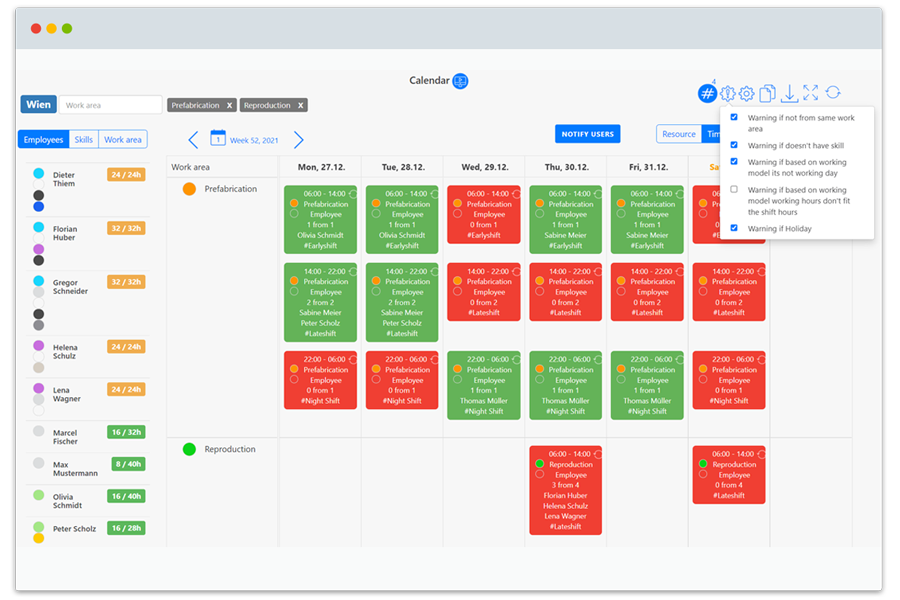Uncheck Warning if not from same work area

733,118
